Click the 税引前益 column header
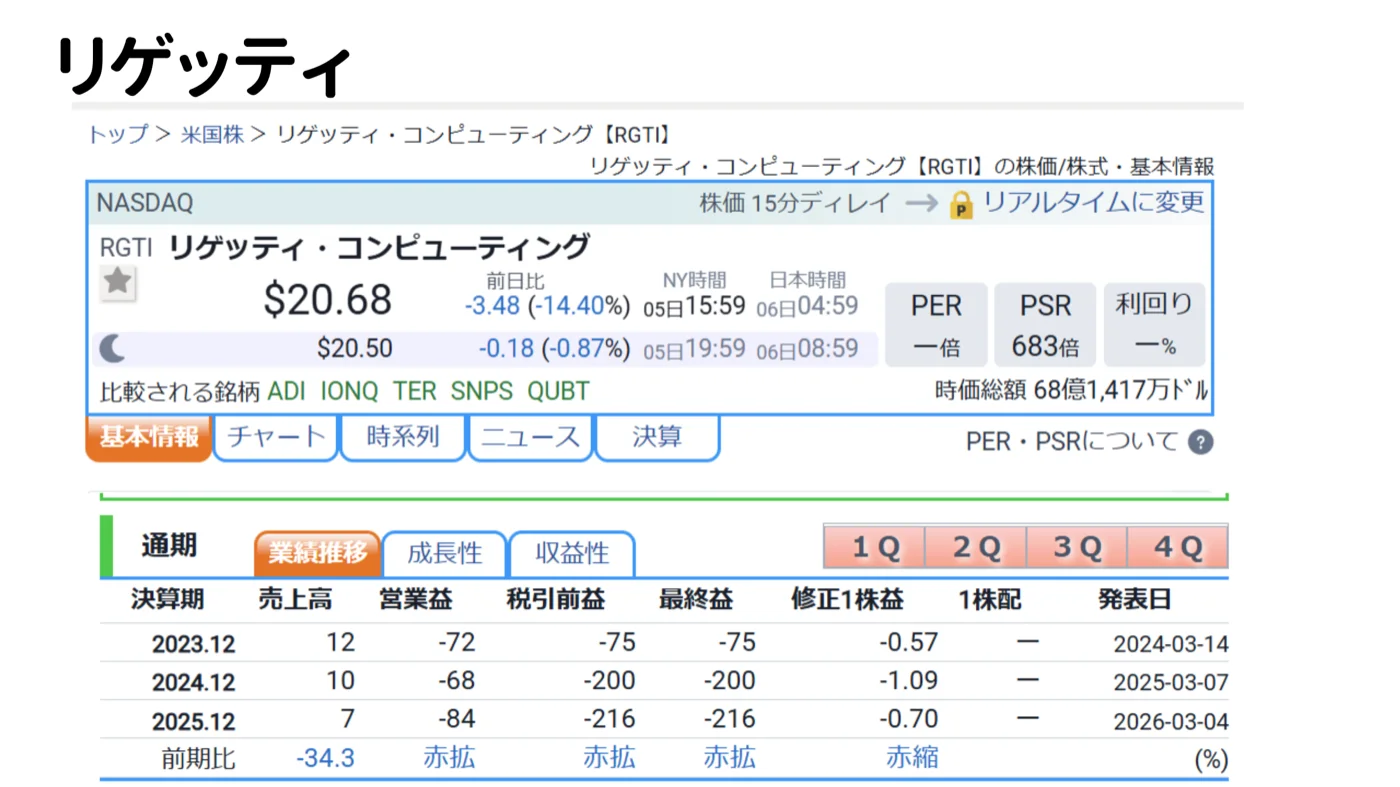 point(556,600)
